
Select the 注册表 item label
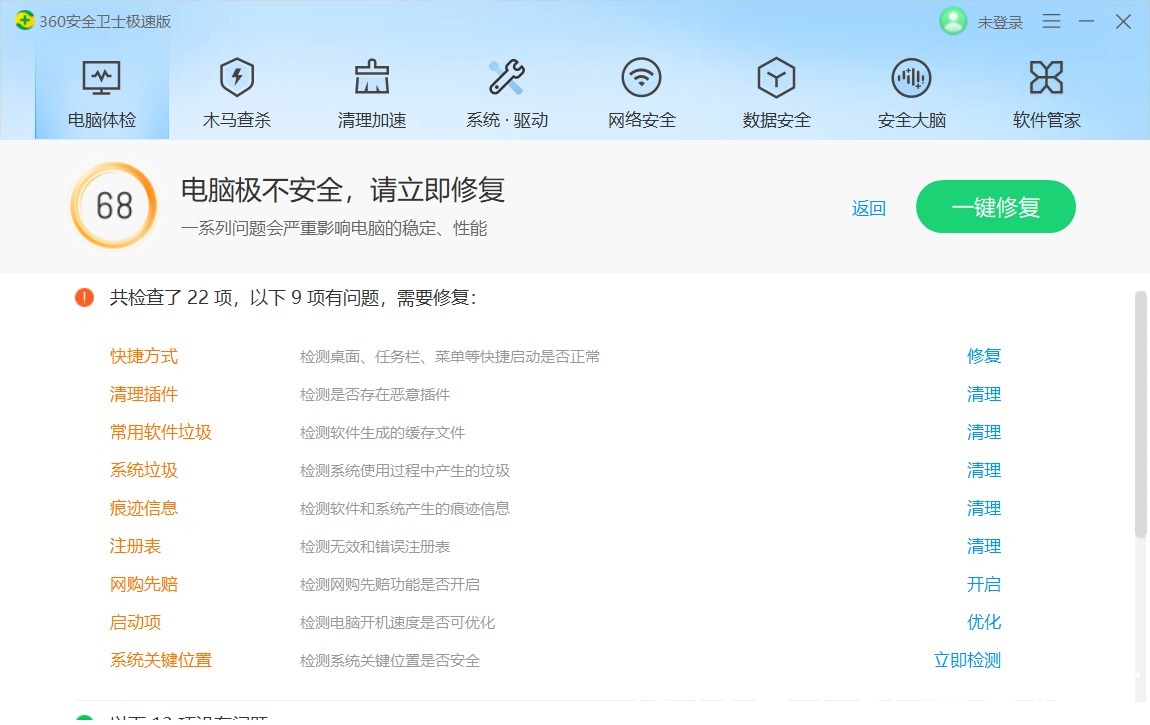[x=135, y=547]
